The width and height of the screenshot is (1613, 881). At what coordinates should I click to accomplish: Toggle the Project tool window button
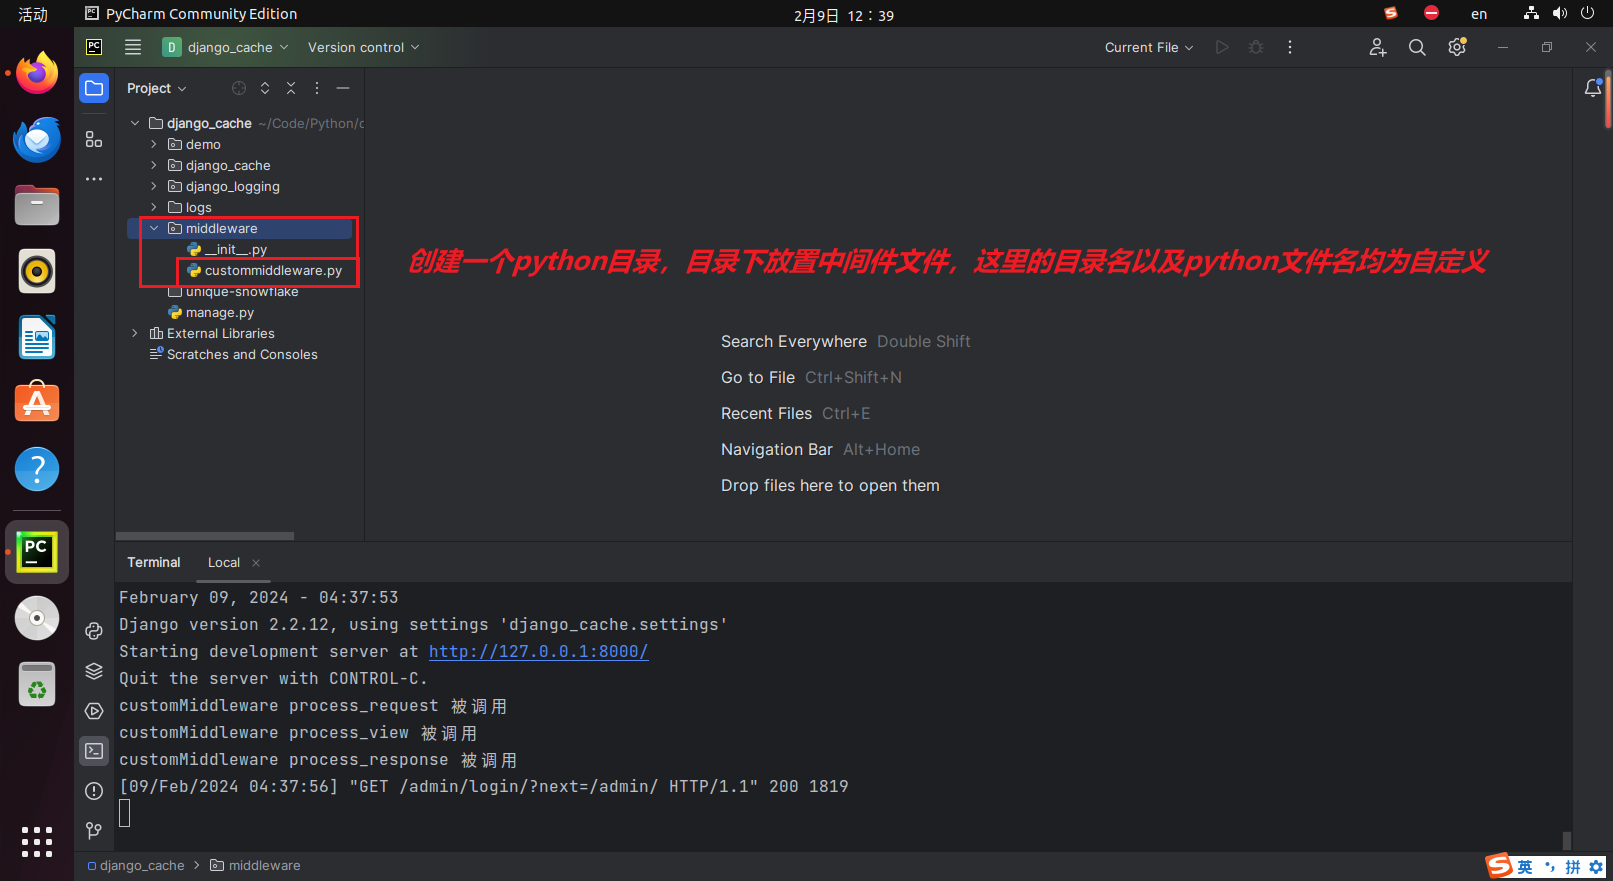pos(94,88)
